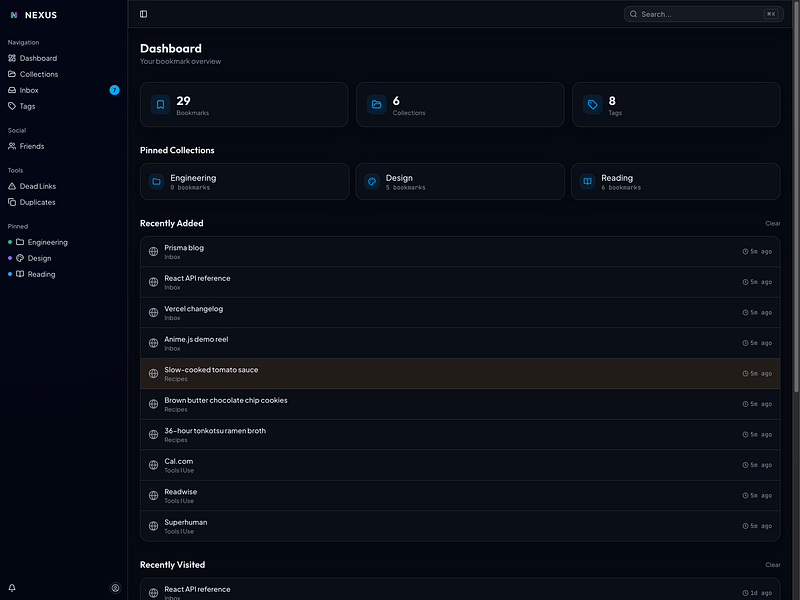Open Dead Links tool
The width and height of the screenshot is (800, 600).
click(x=63, y=186)
